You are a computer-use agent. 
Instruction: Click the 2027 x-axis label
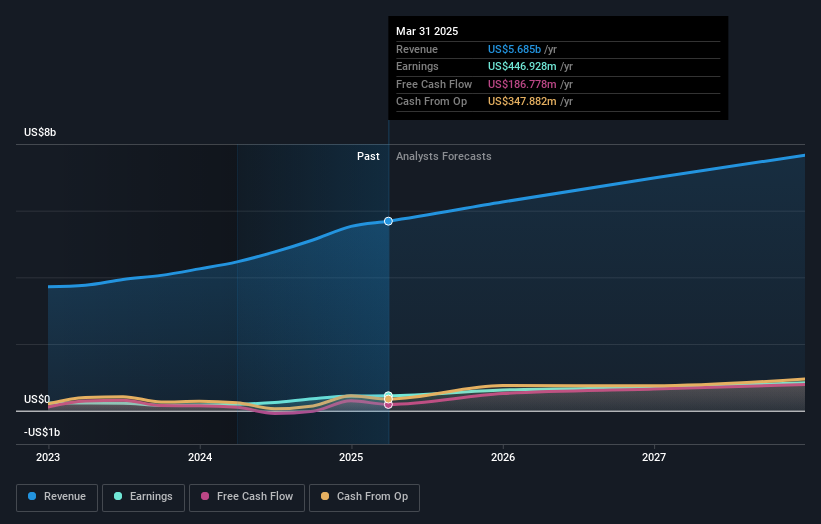(x=654, y=457)
